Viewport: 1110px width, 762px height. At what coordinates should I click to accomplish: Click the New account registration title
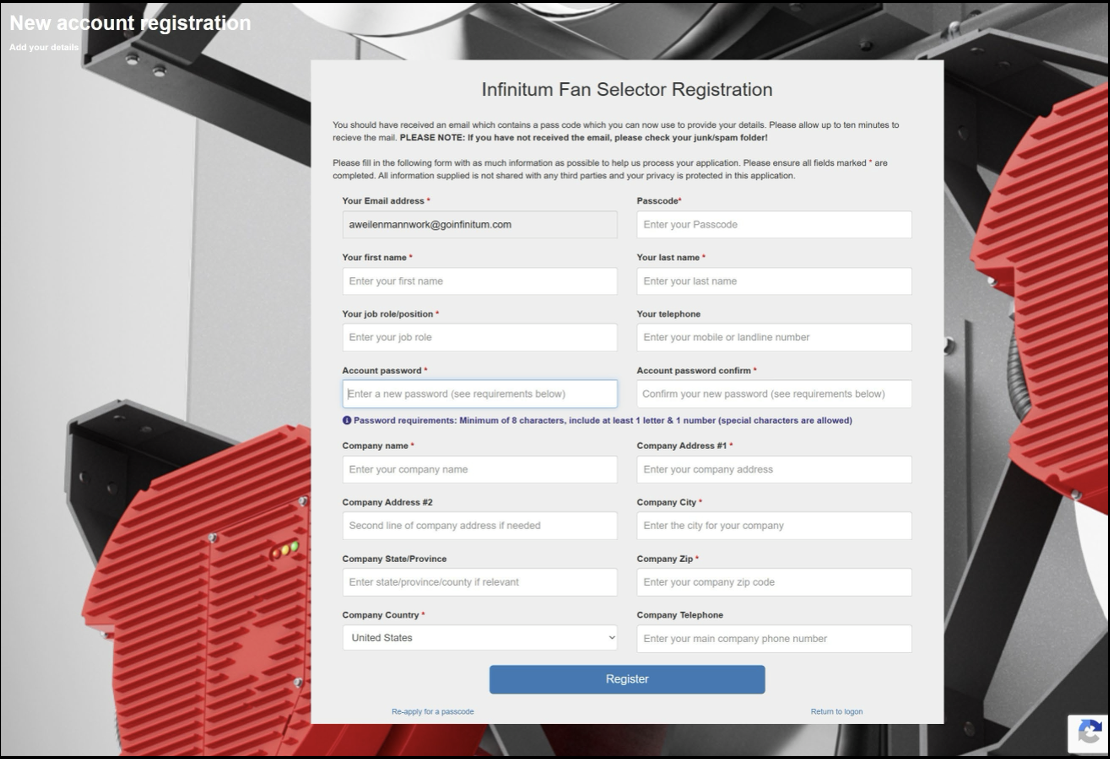coord(130,23)
